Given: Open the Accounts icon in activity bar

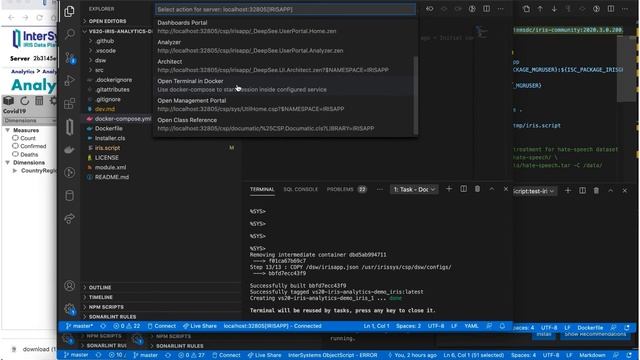Looking at the screenshot, I should click(69, 286).
